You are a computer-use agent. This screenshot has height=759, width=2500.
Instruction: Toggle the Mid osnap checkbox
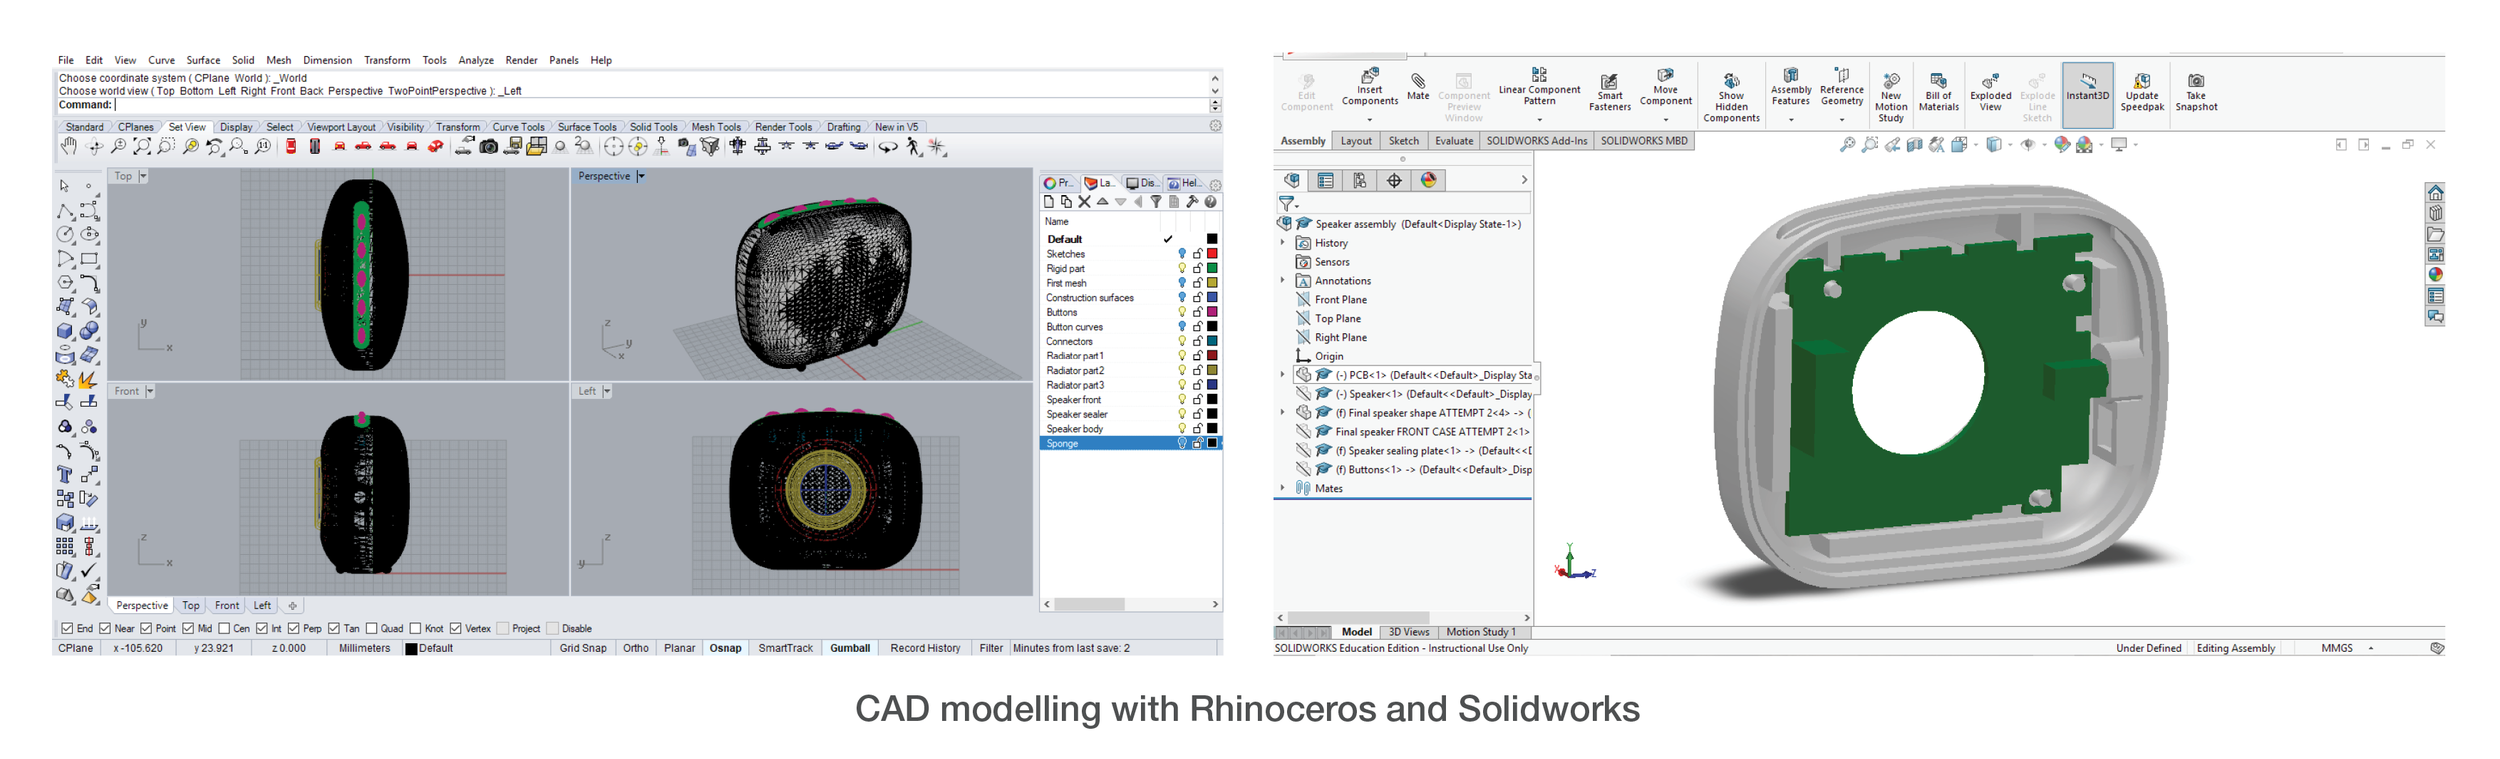(x=188, y=629)
